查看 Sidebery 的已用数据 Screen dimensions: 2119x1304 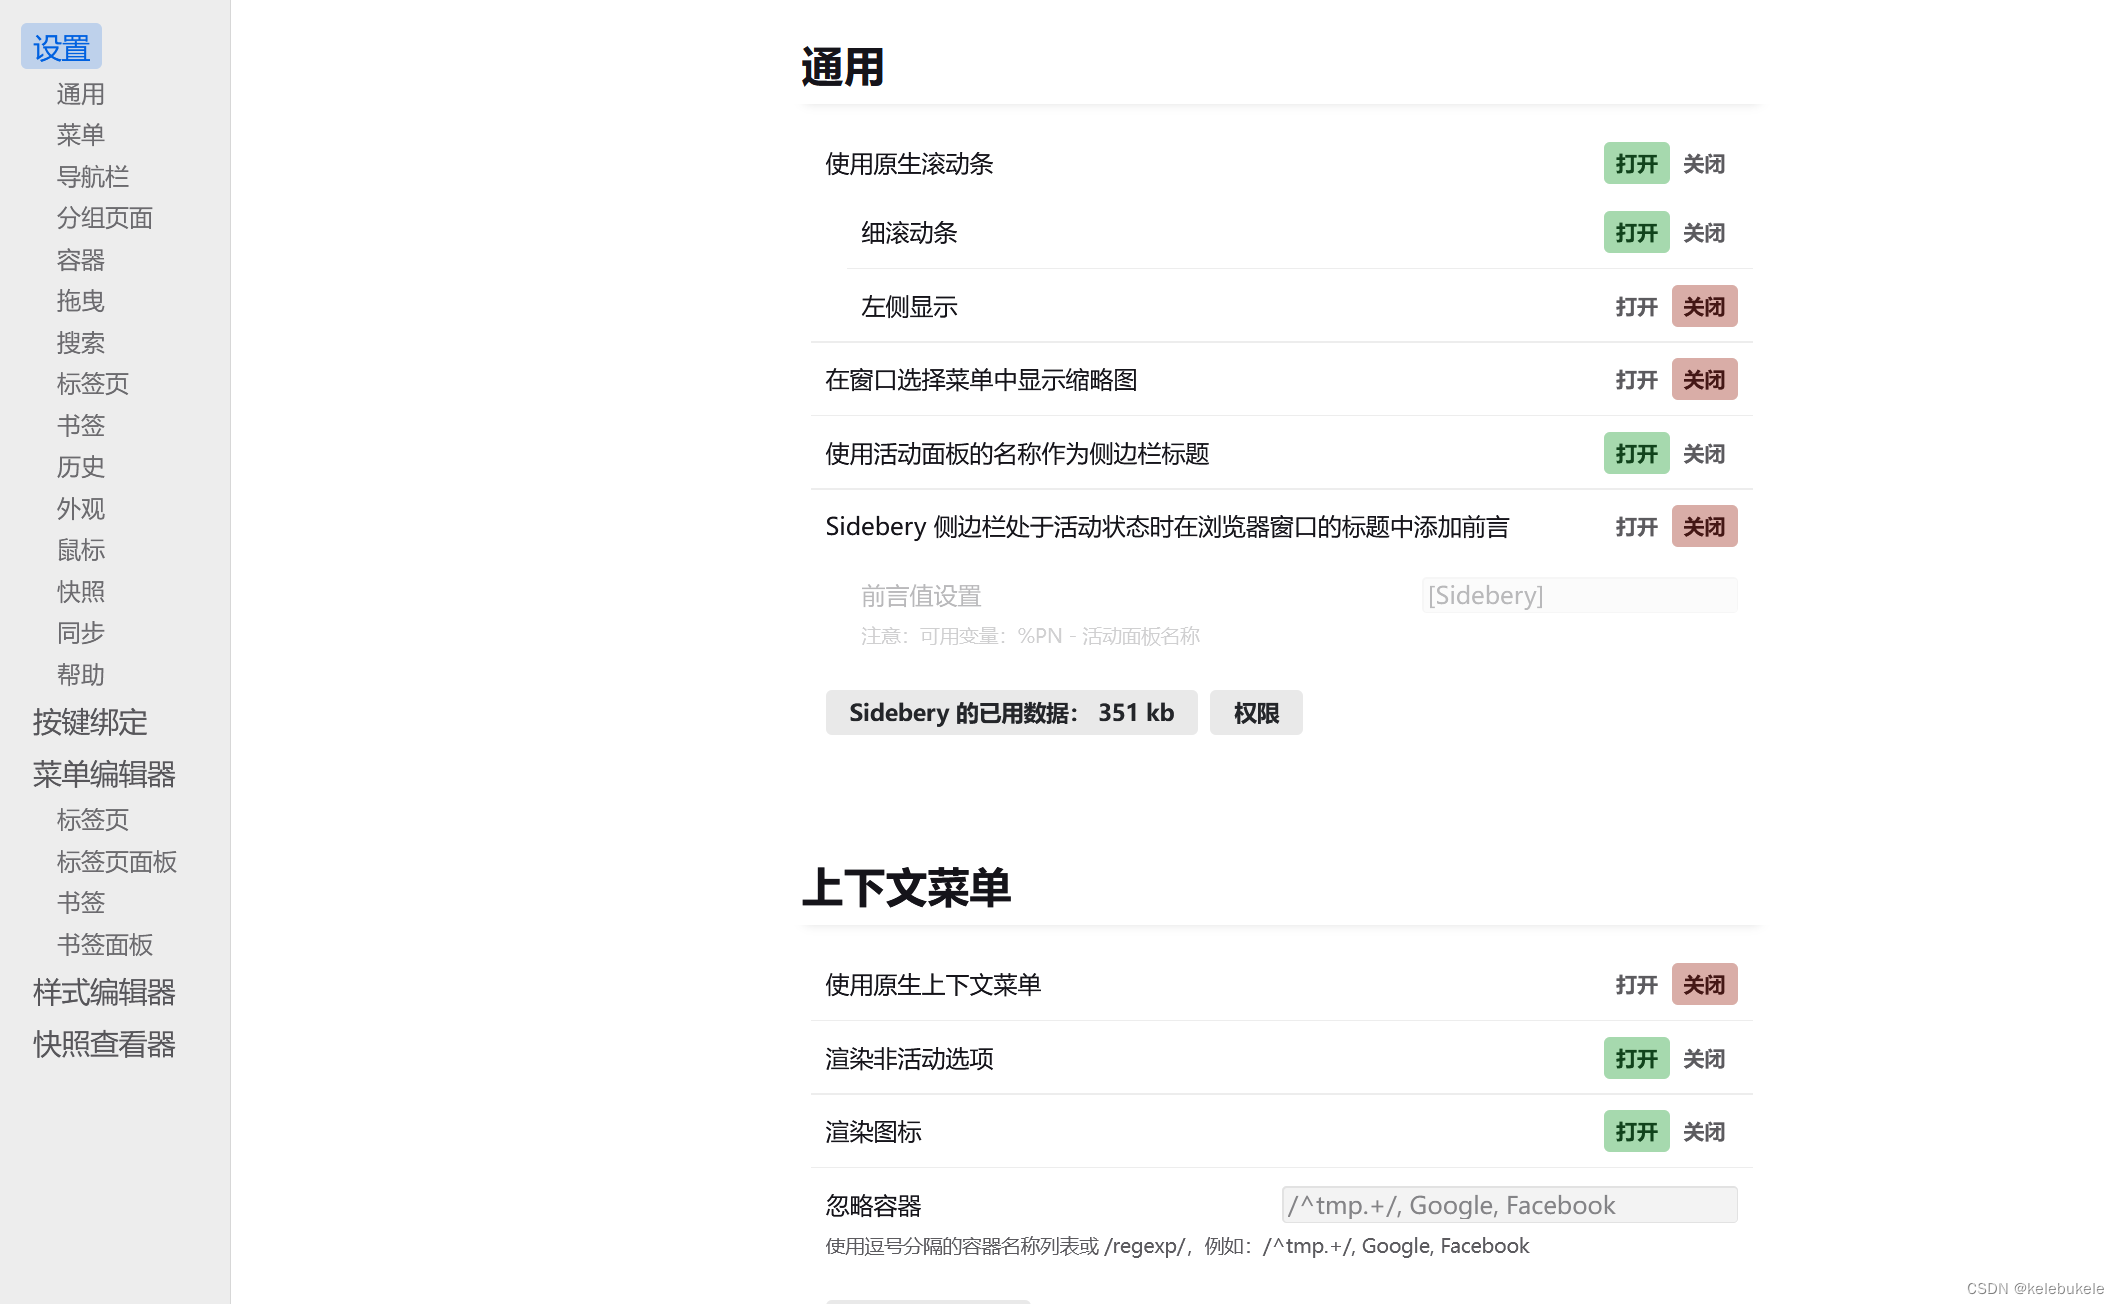point(1011,712)
